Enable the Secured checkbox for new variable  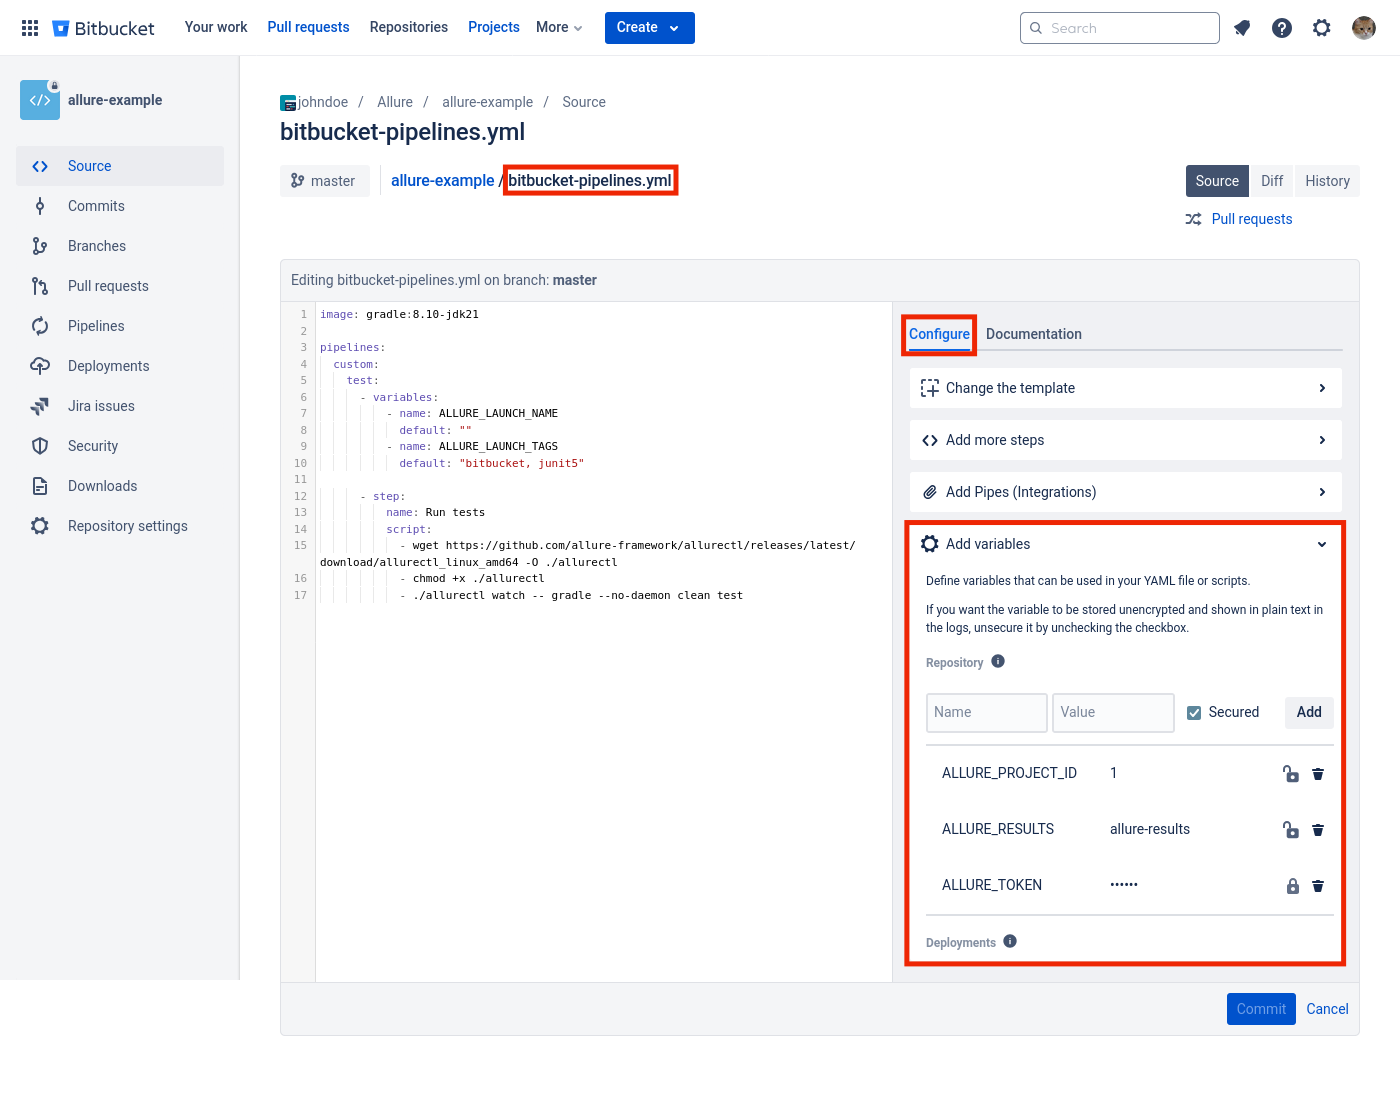tap(1194, 712)
